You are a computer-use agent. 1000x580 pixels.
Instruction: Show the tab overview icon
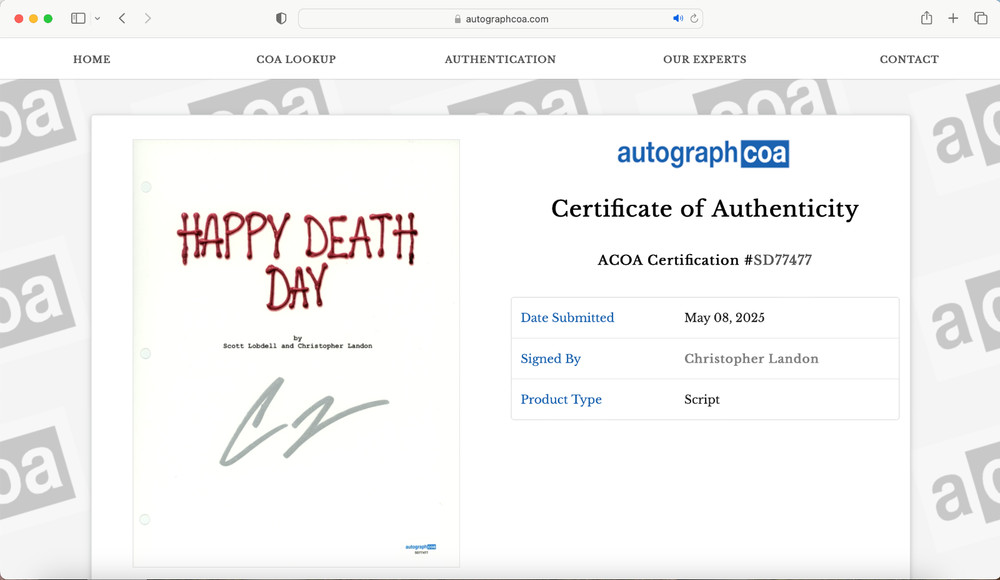coord(980,19)
